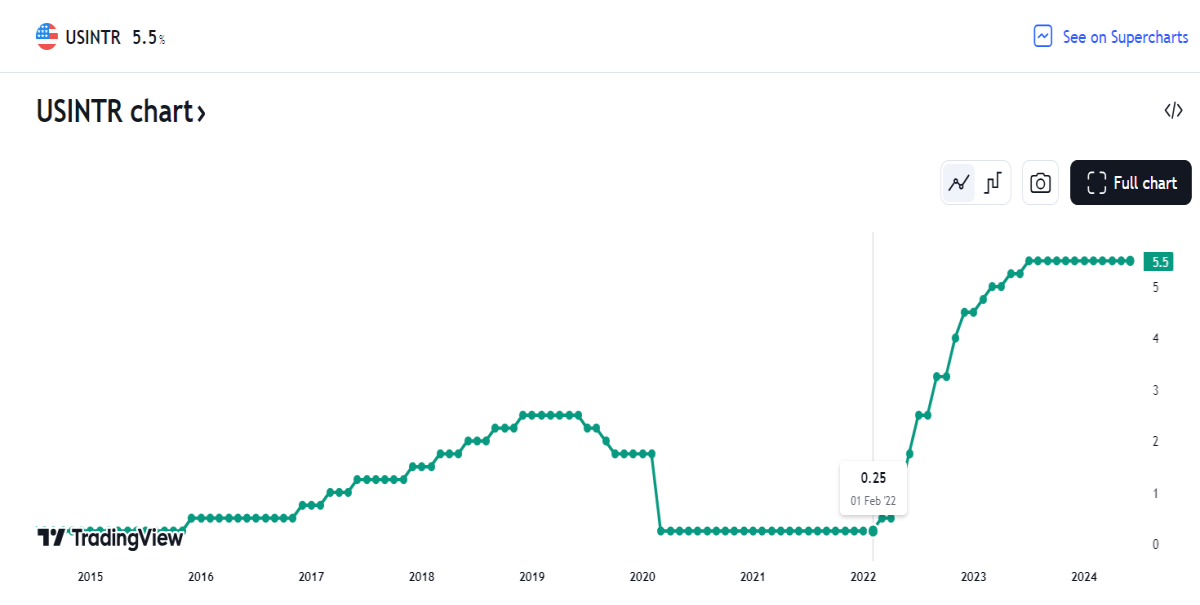Click the 2024 label on time axis

pyautogui.click(x=1084, y=577)
